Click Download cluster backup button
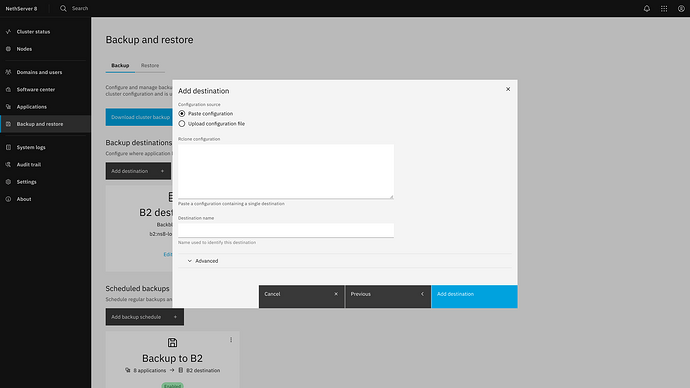The image size is (690, 388). (139, 117)
